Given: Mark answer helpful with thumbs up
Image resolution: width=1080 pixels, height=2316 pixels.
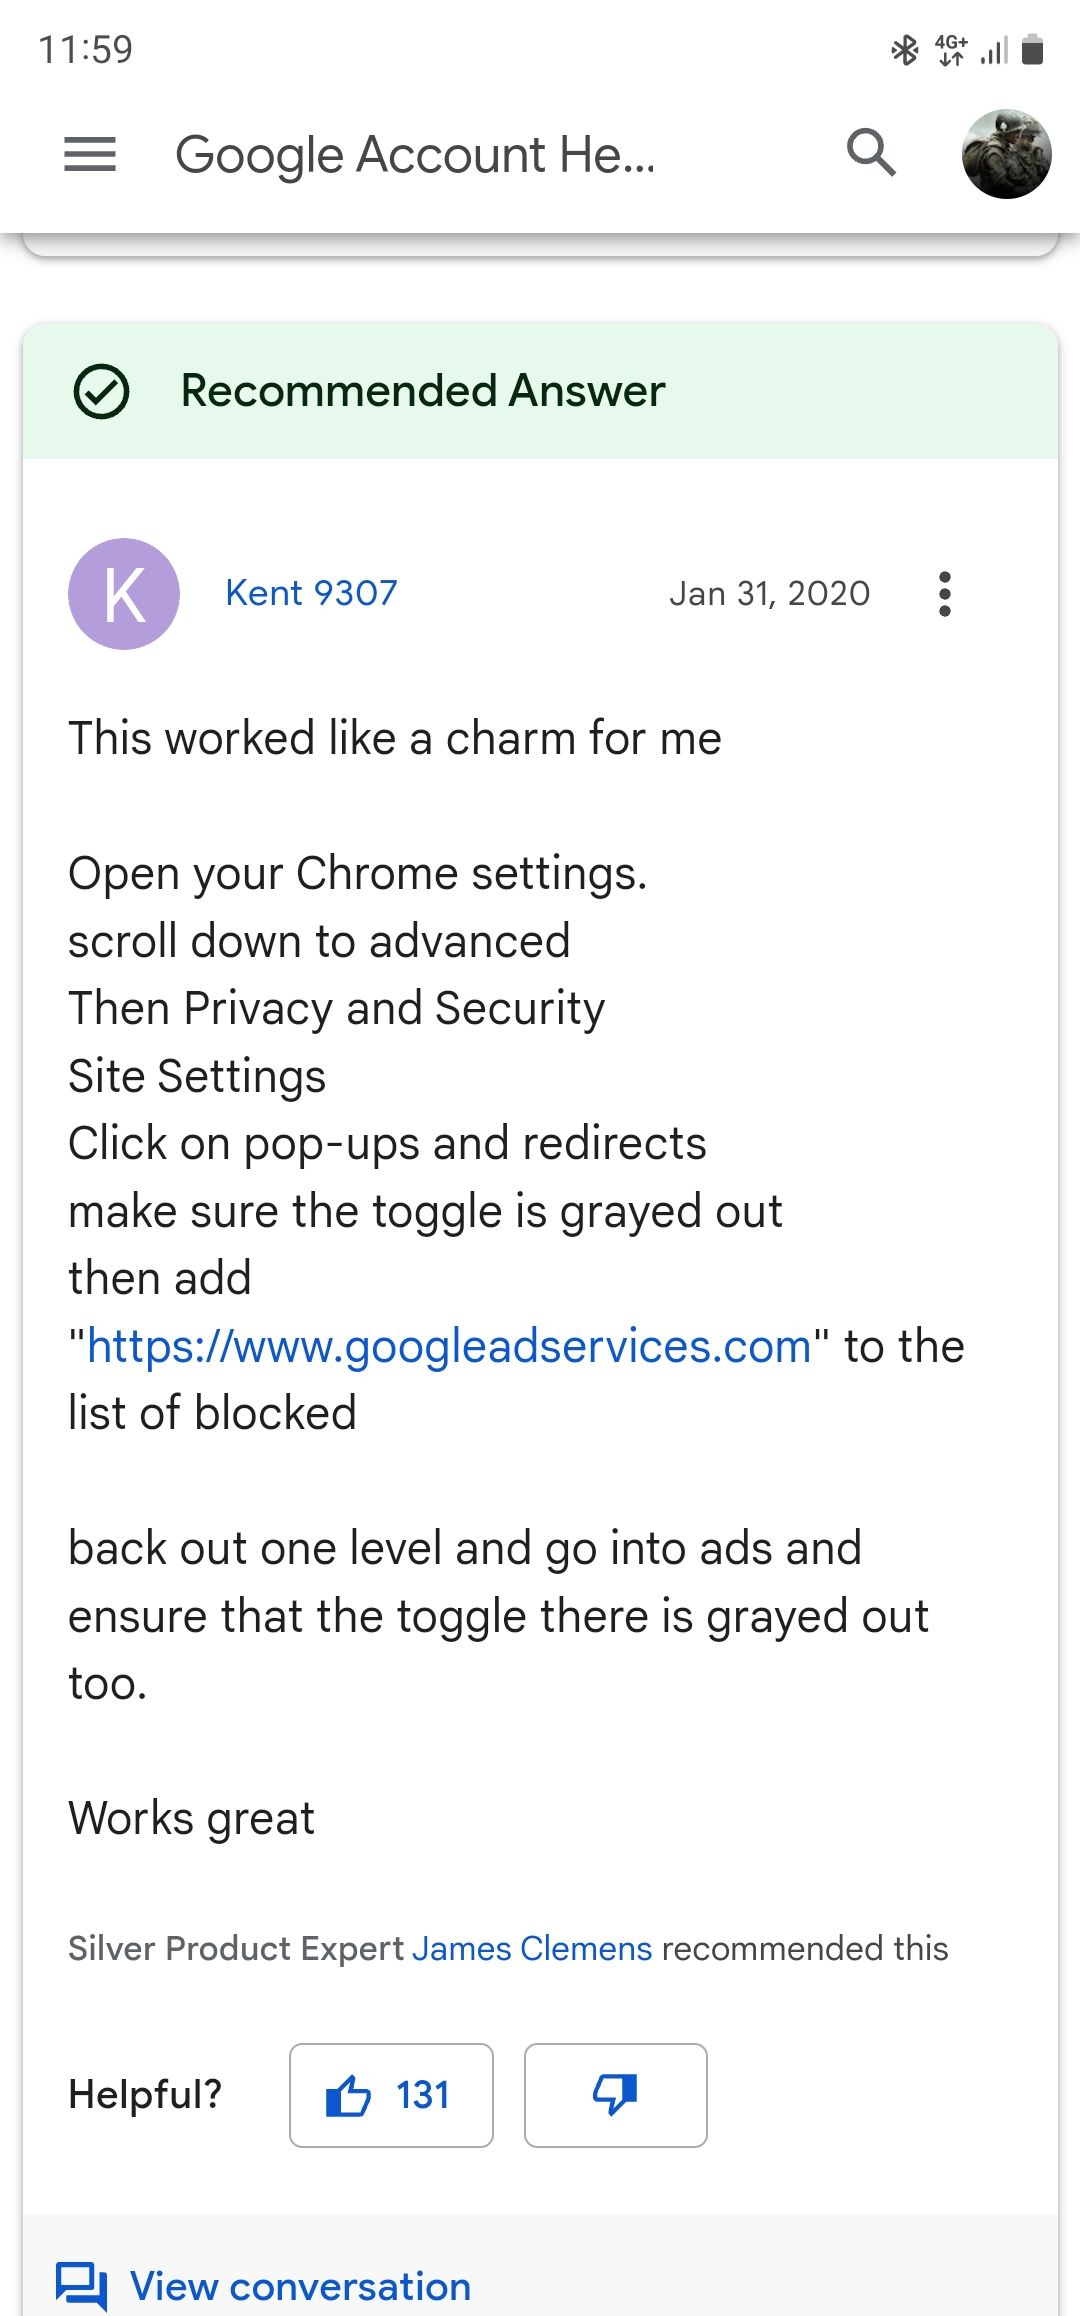Looking at the screenshot, I should click(391, 2095).
